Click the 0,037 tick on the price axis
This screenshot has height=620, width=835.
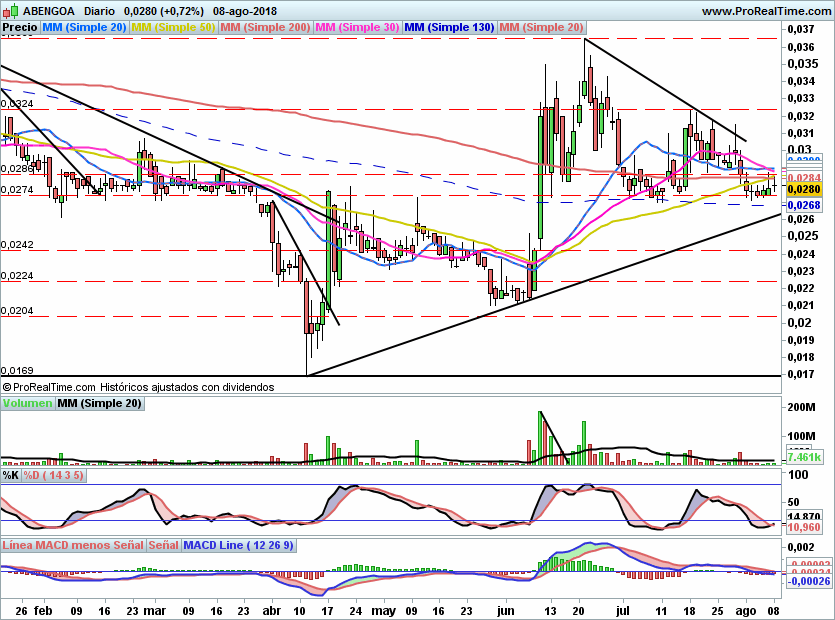800,29
